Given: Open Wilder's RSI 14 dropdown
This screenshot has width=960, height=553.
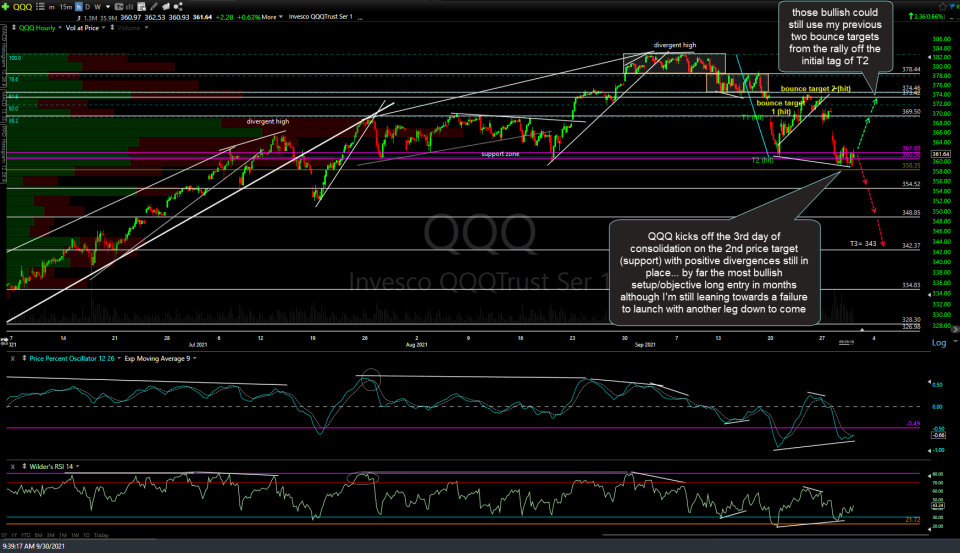Looking at the screenshot, I should pos(77,466).
